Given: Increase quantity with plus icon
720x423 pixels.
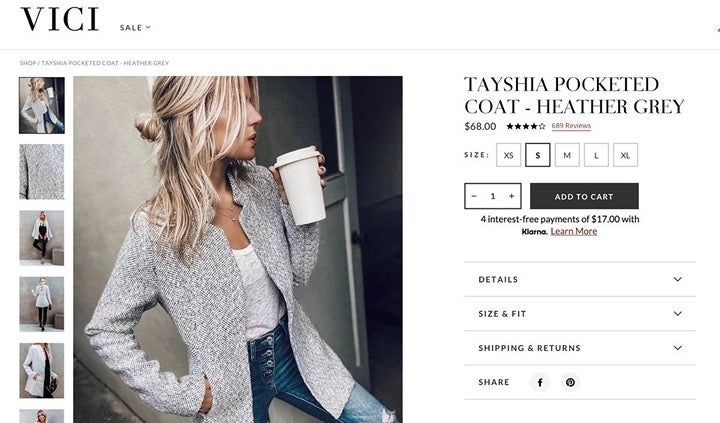Looking at the screenshot, I should click(512, 196).
